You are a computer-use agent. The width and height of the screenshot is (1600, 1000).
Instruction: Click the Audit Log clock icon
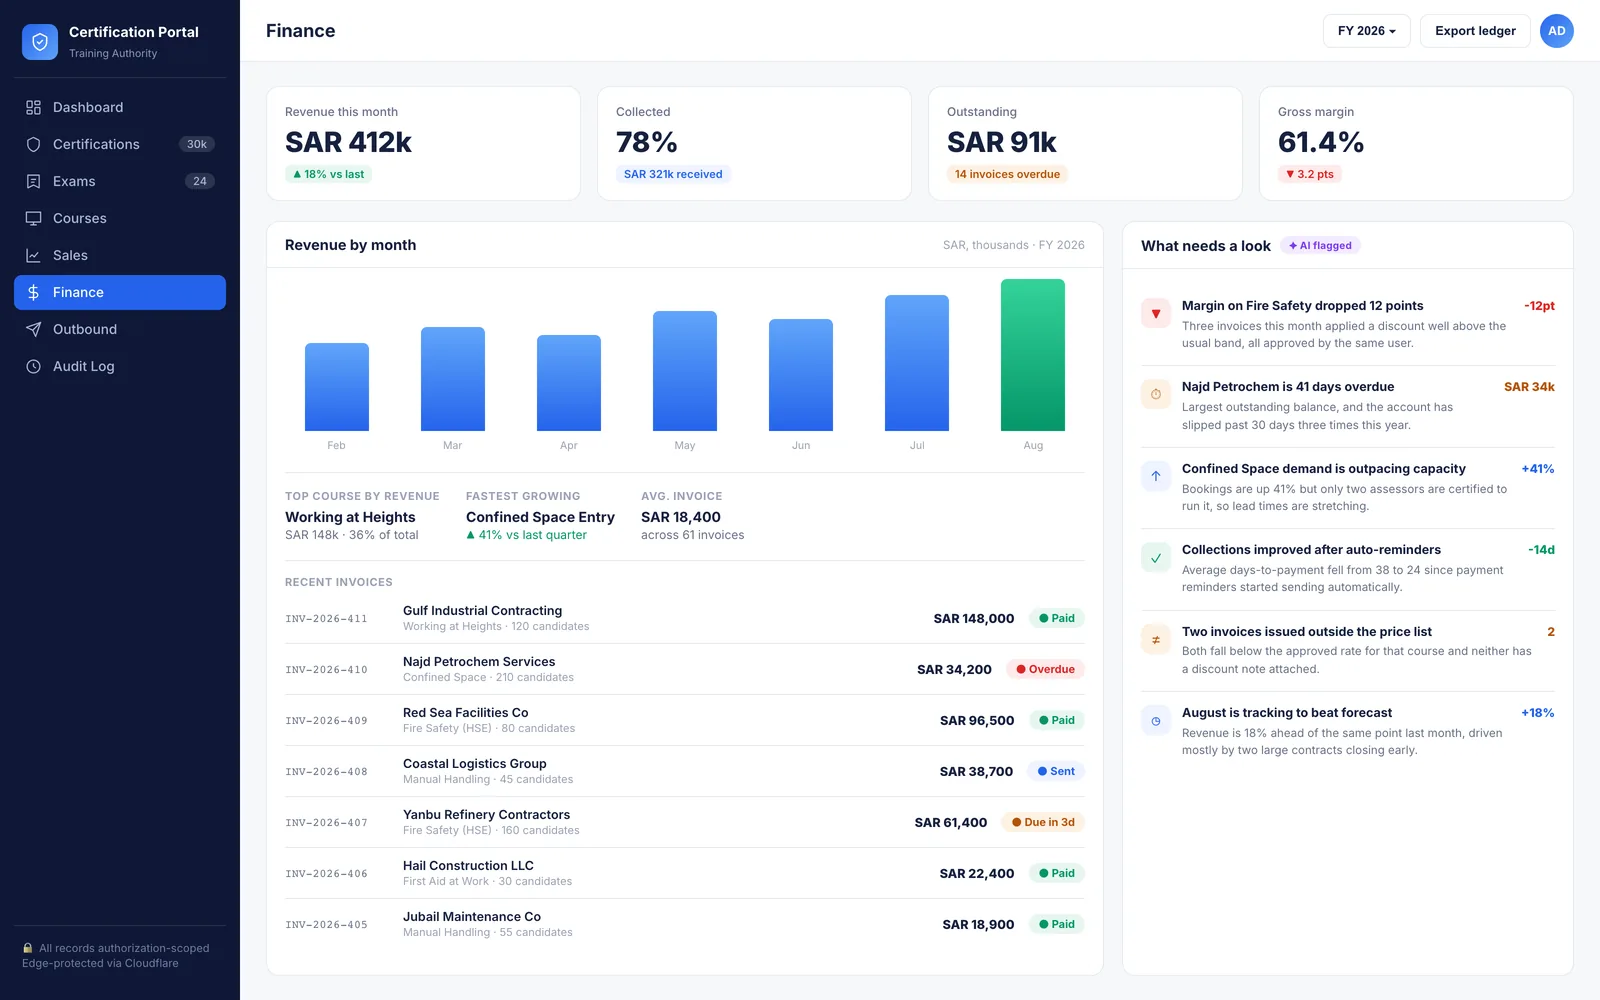point(33,366)
